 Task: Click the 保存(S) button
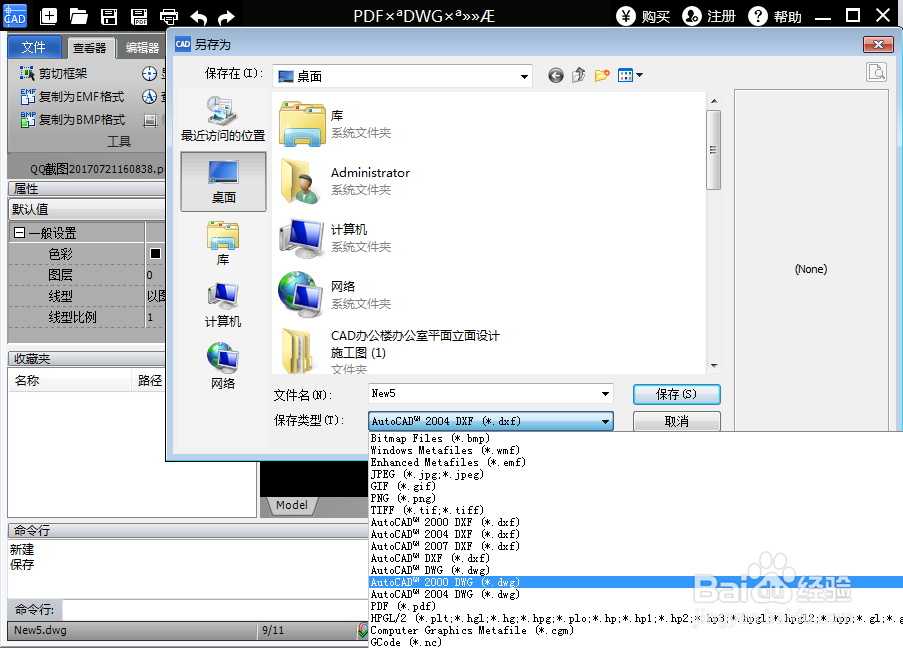pyautogui.click(x=677, y=395)
